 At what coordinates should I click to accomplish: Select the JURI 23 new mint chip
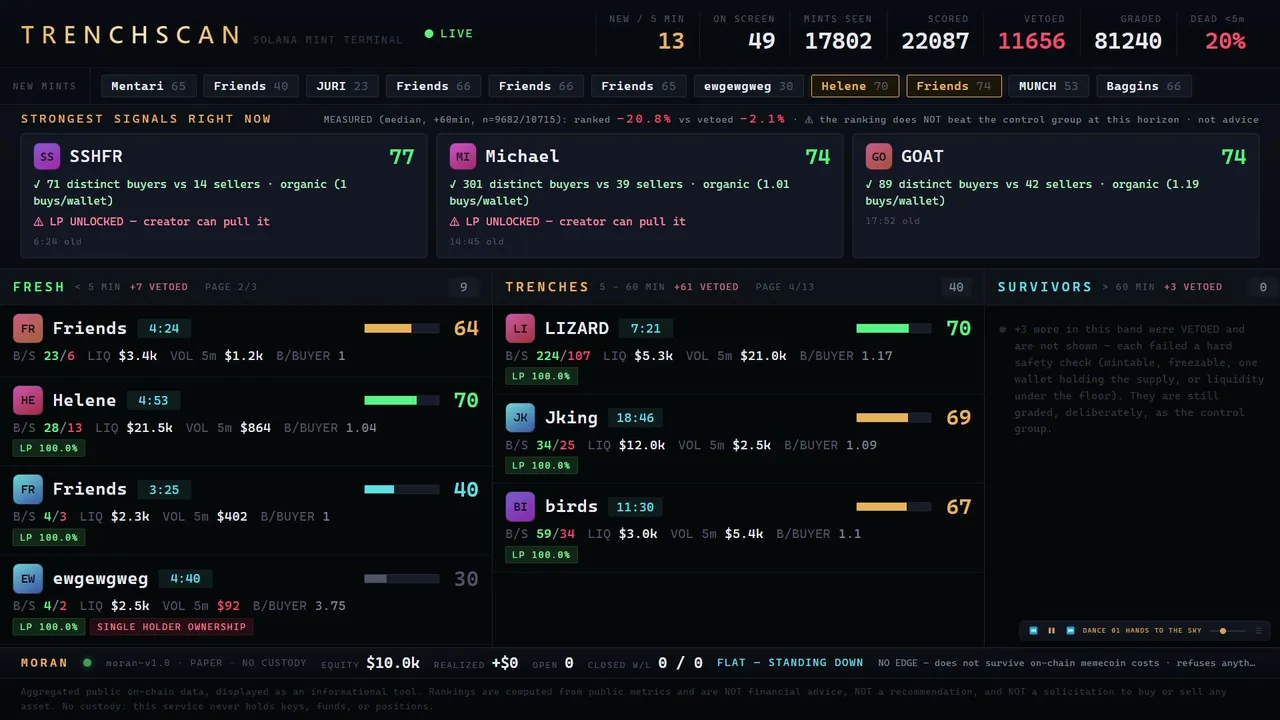click(342, 86)
